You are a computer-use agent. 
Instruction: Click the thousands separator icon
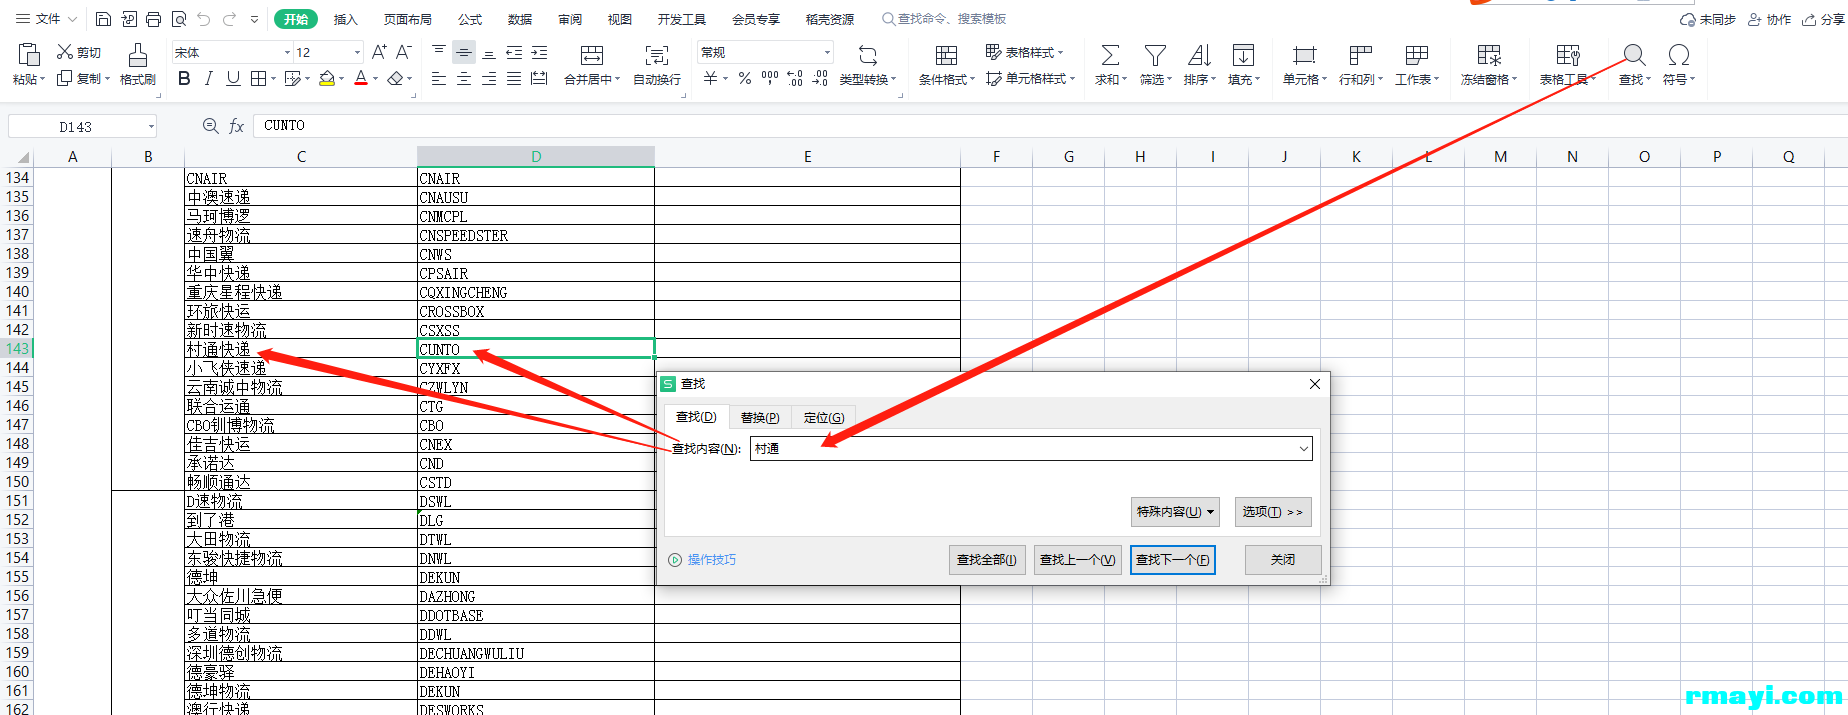770,78
